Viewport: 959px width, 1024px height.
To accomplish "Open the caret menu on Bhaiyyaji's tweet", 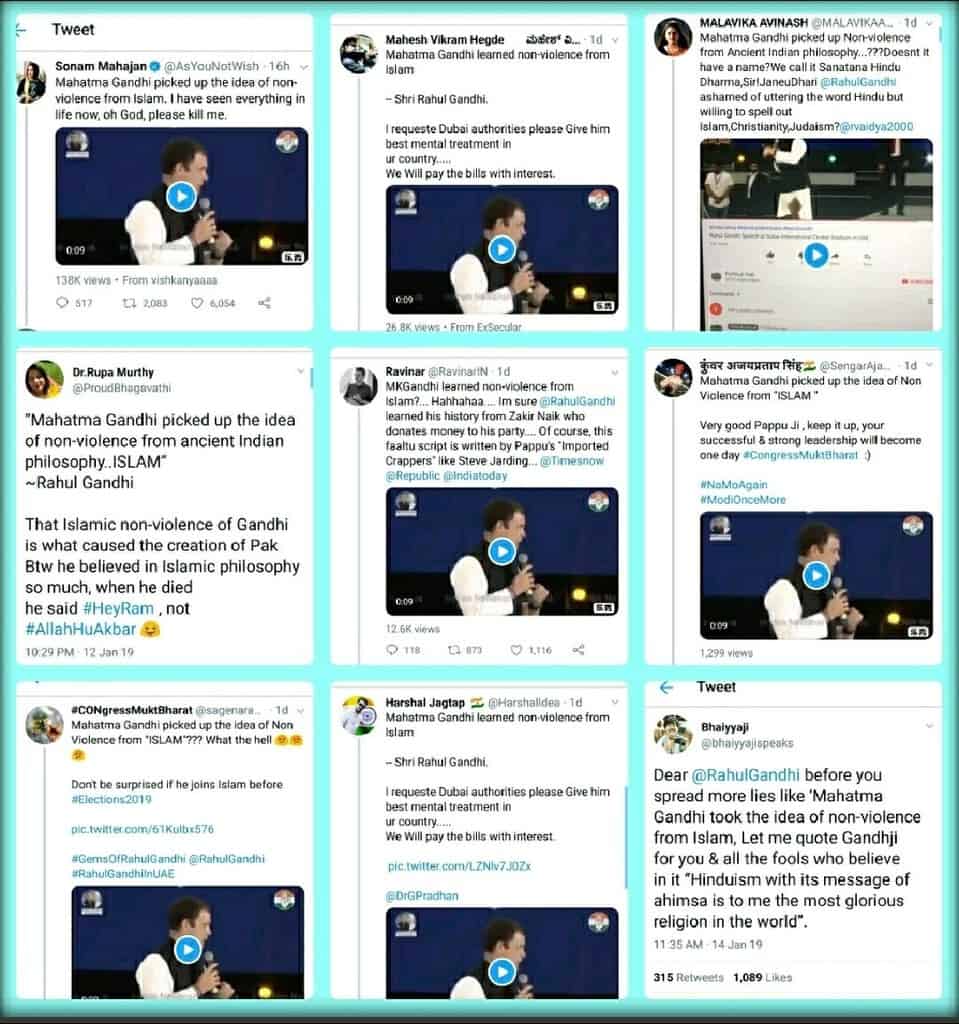I will pos(930,726).
